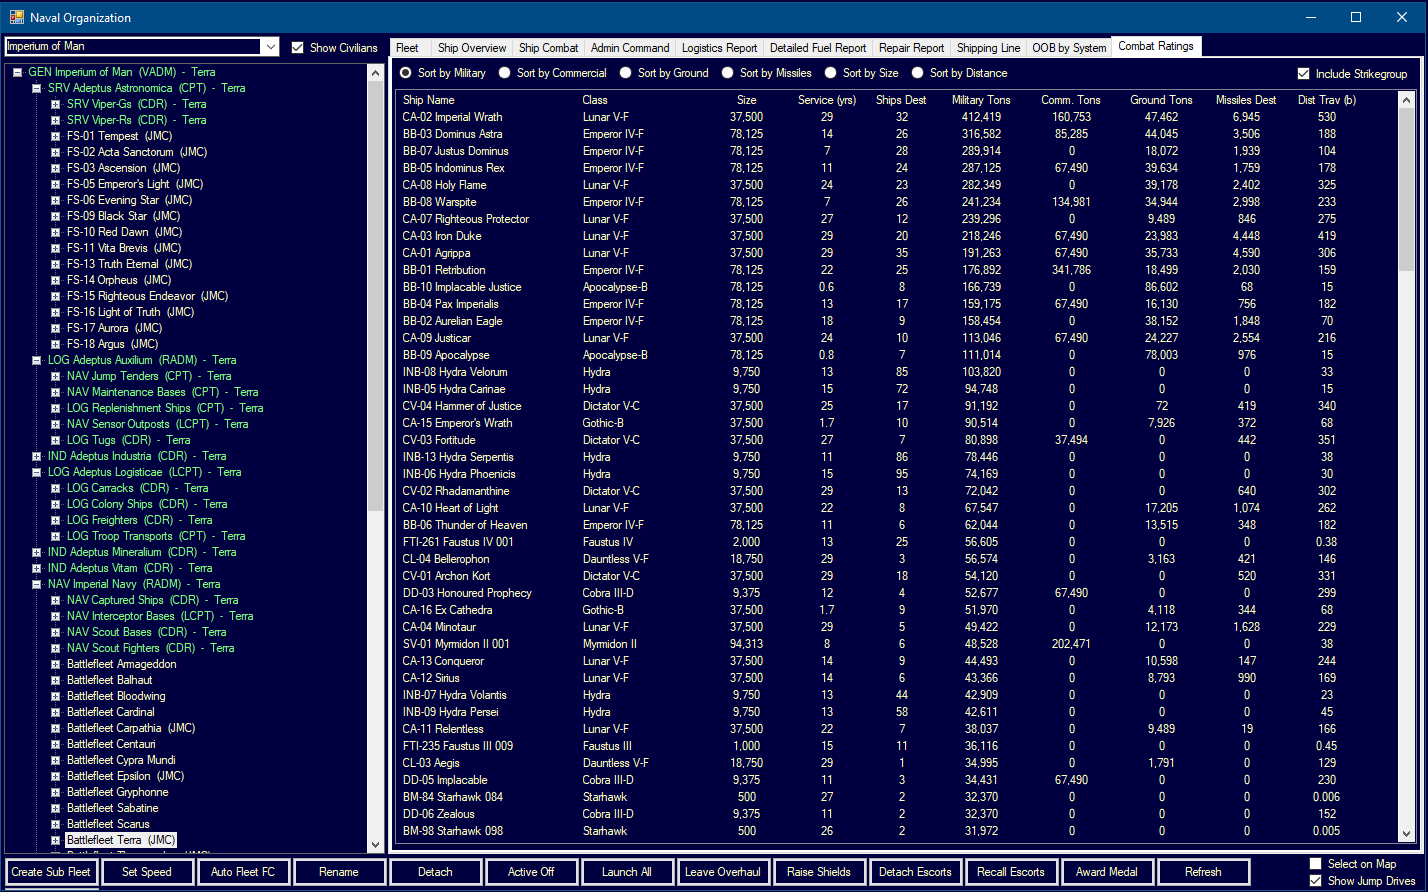Select LOG Troop Transports in tree
Screen dimensions: 1428x892
[x=156, y=536]
